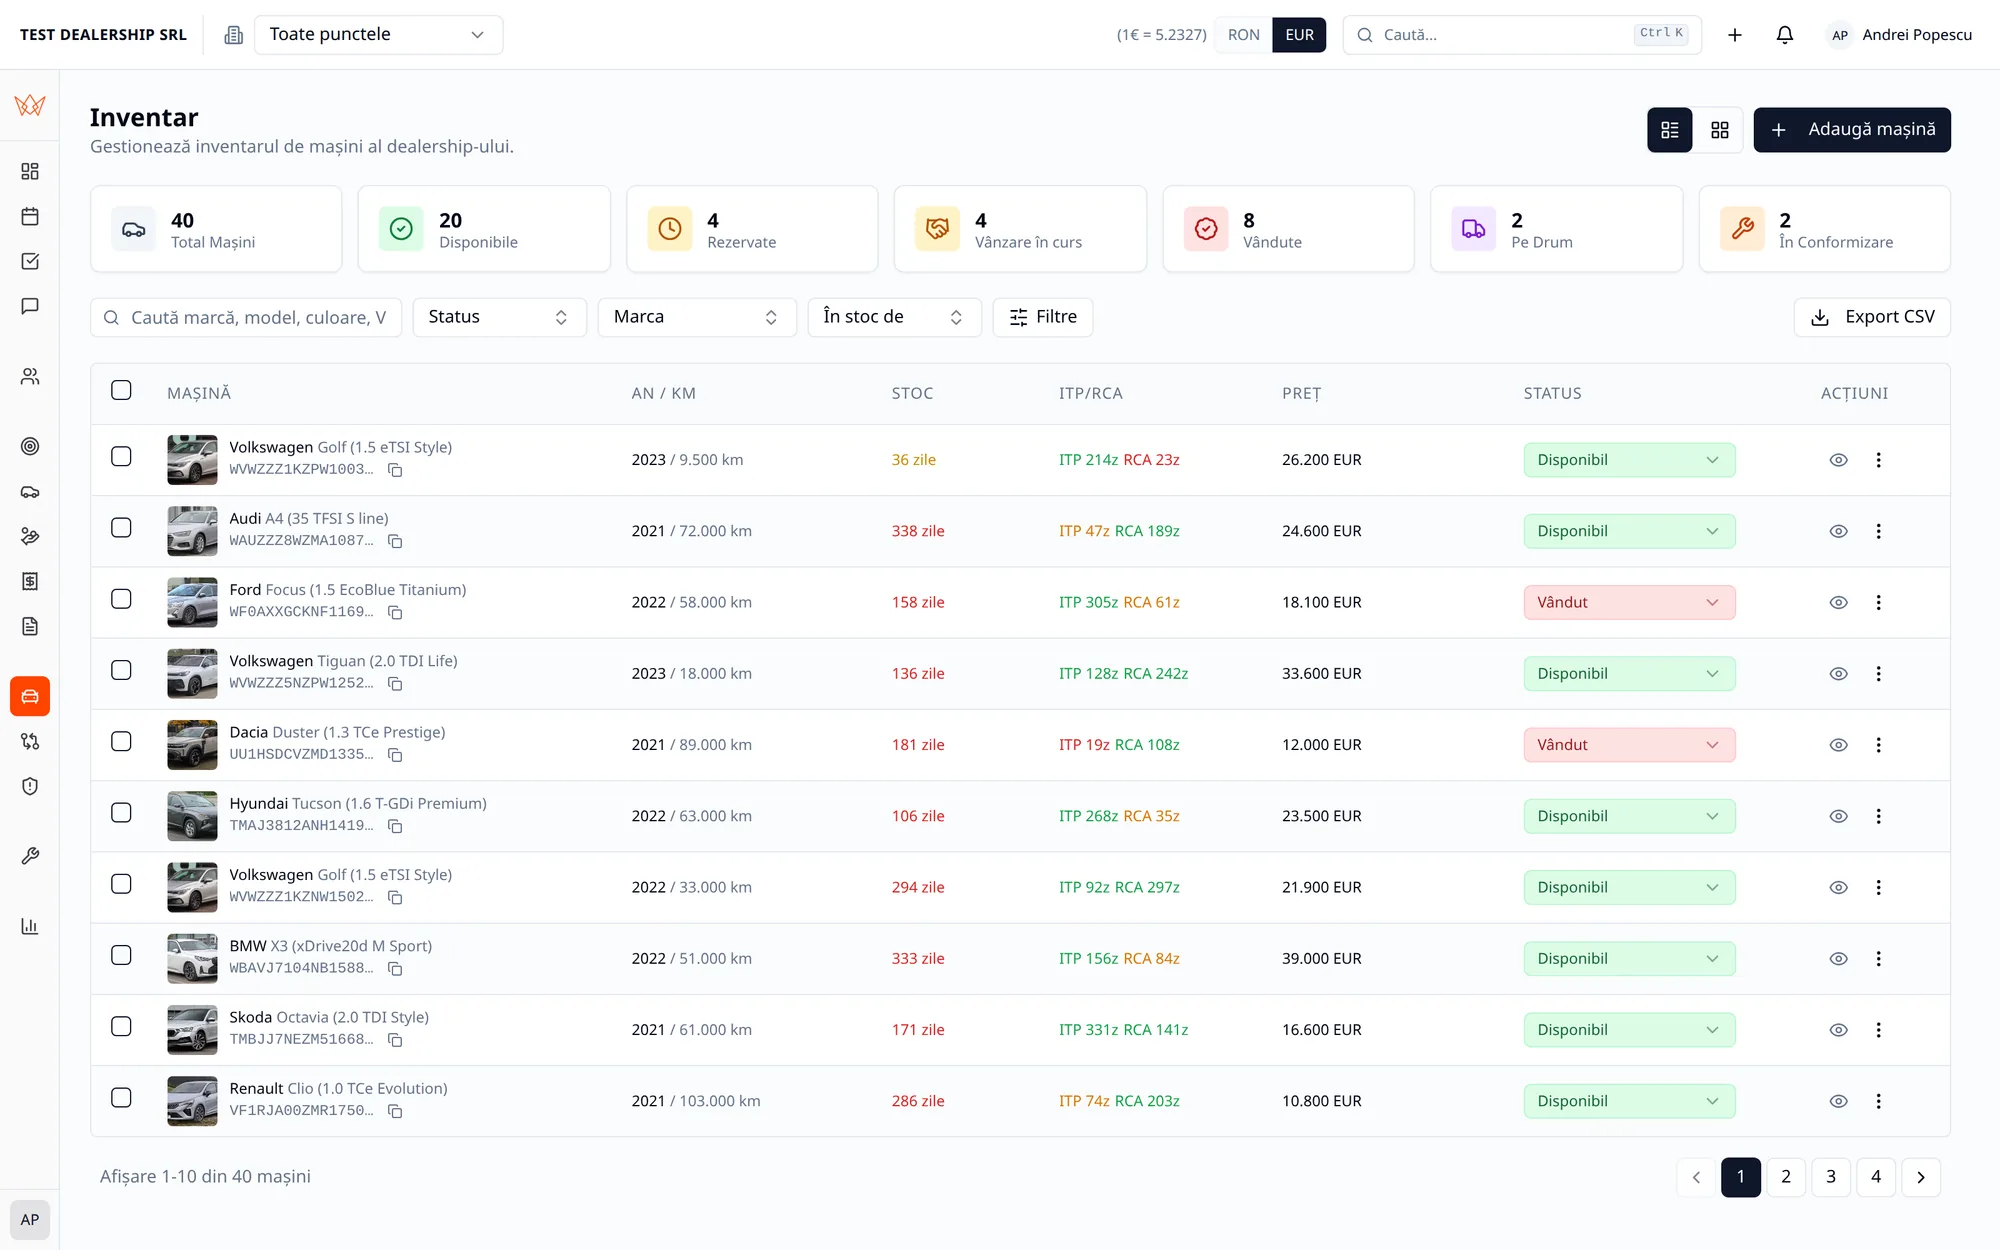Open Filtre advanced filters
The width and height of the screenshot is (2000, 1250).
pyautogui.click(x=1043, y=317)
